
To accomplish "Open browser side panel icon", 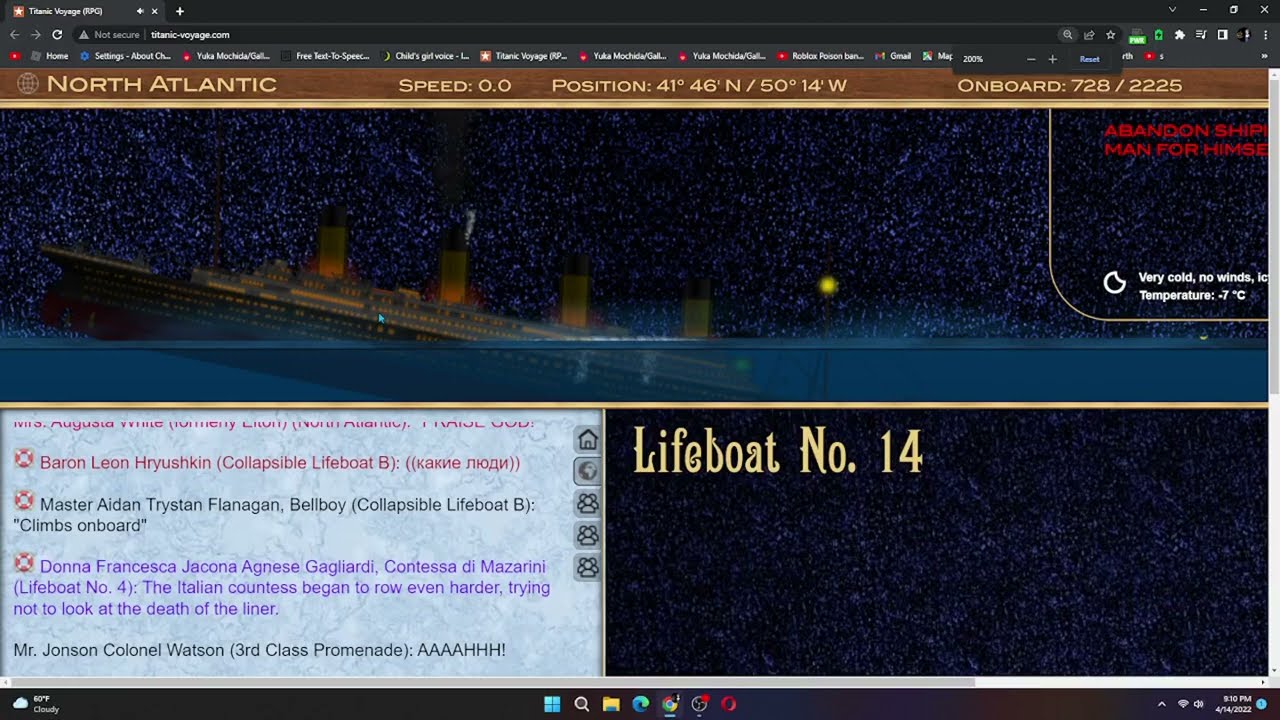I will coord(1222,34).
